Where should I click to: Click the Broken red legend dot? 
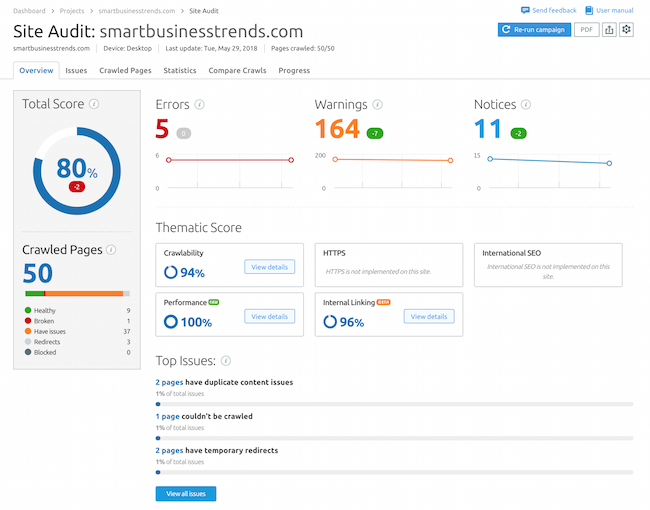(28, 321)
